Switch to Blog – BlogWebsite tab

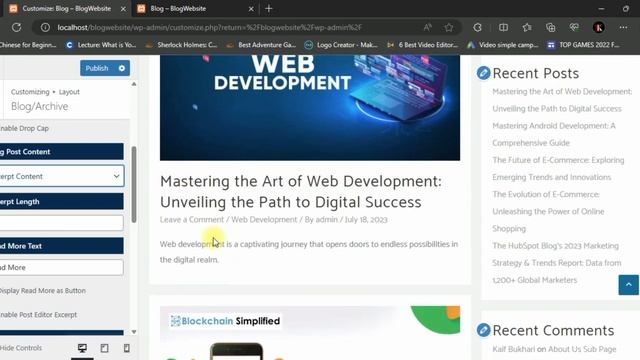click(196, 9)
